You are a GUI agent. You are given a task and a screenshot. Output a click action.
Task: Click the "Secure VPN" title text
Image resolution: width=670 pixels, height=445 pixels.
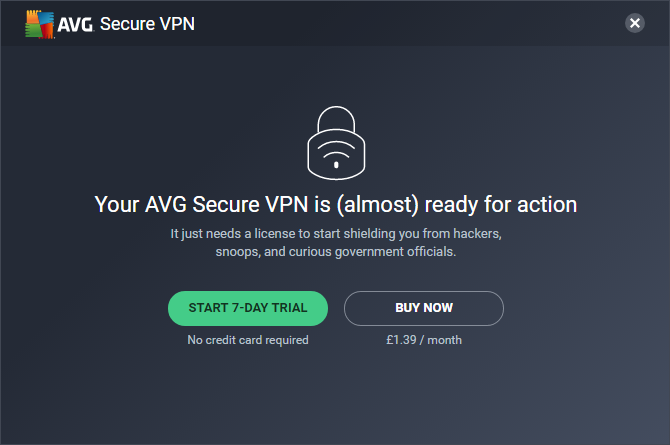coord(148,23)
